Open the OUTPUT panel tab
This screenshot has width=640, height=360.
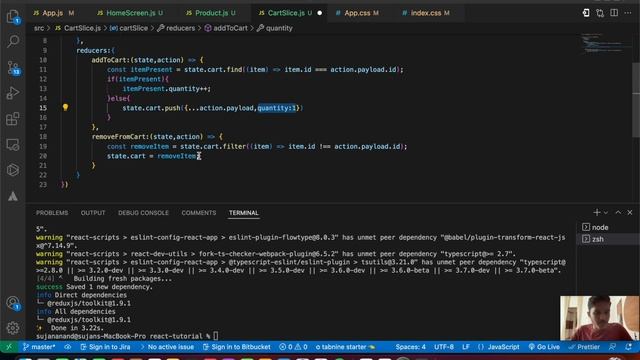[93, 213]
